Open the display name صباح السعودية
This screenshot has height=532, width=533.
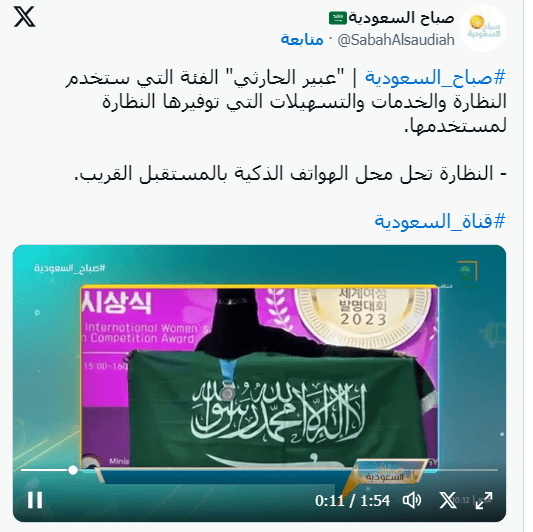[x=402, y=18]
